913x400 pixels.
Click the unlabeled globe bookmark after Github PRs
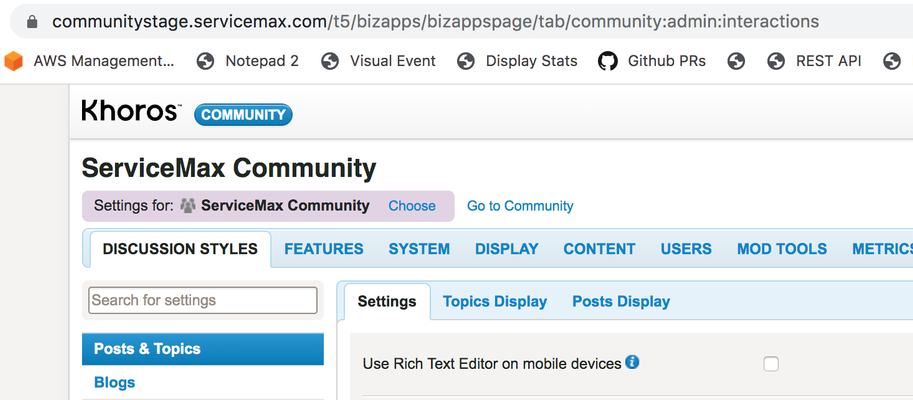point(736,61)
